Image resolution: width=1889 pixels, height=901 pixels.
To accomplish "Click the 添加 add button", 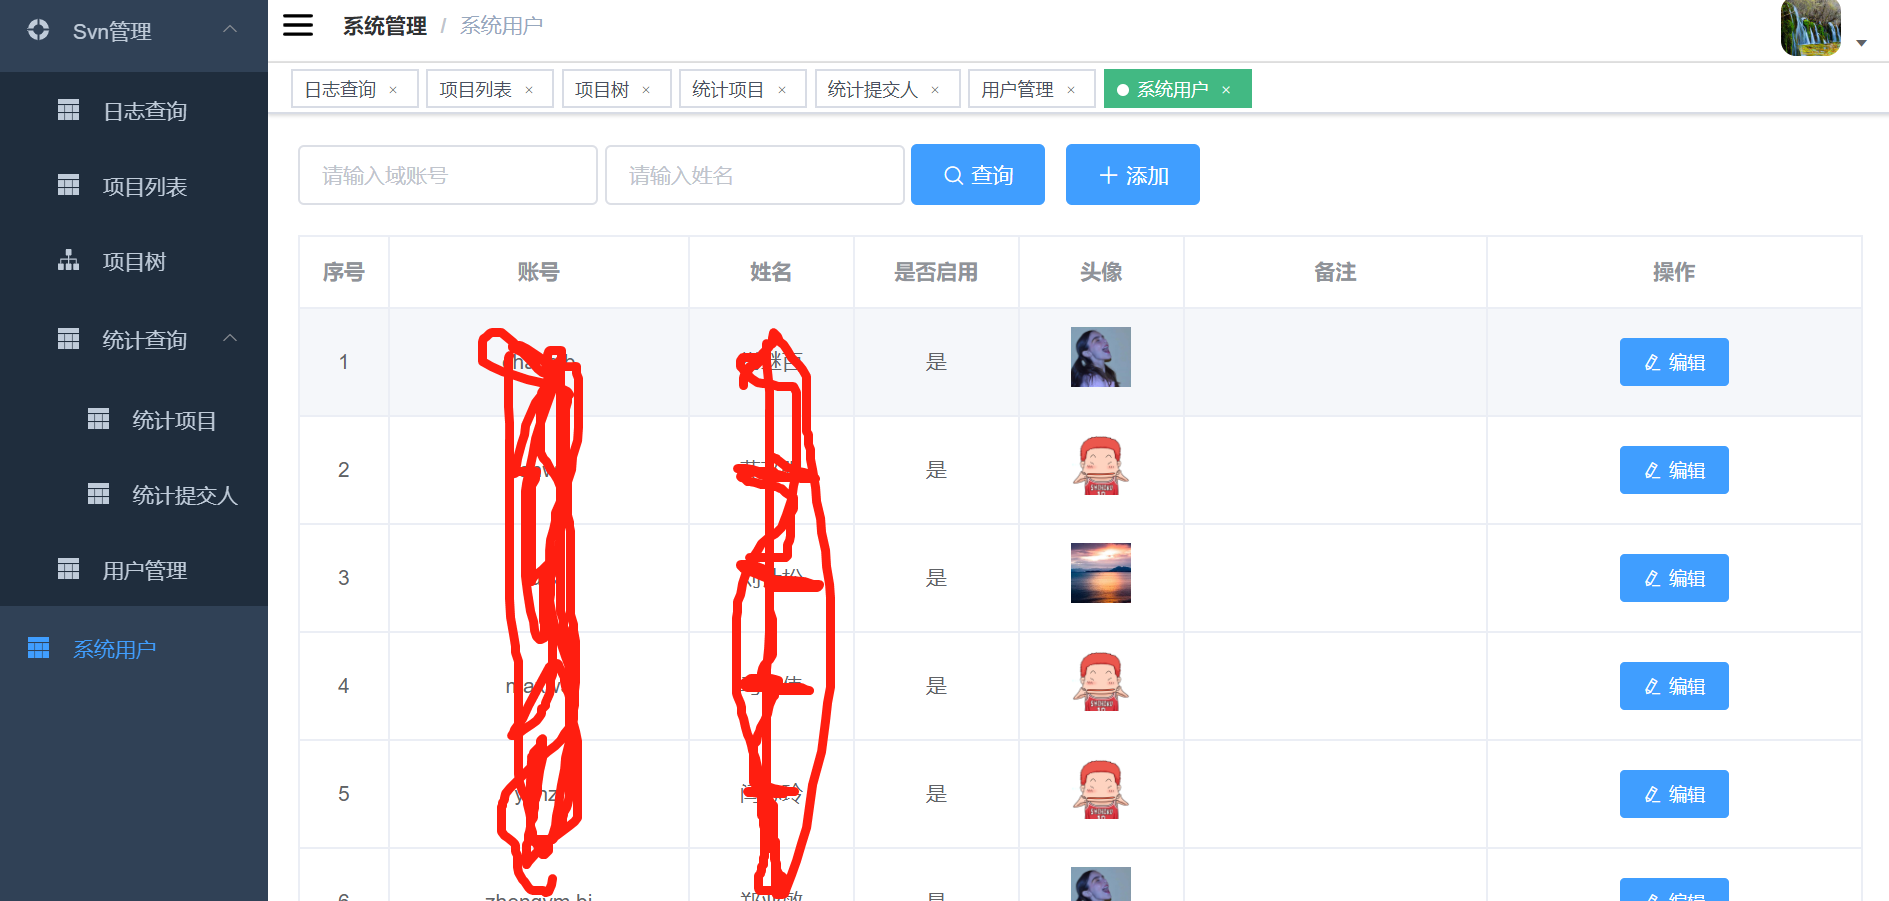I will click(x=1133, y=175).
